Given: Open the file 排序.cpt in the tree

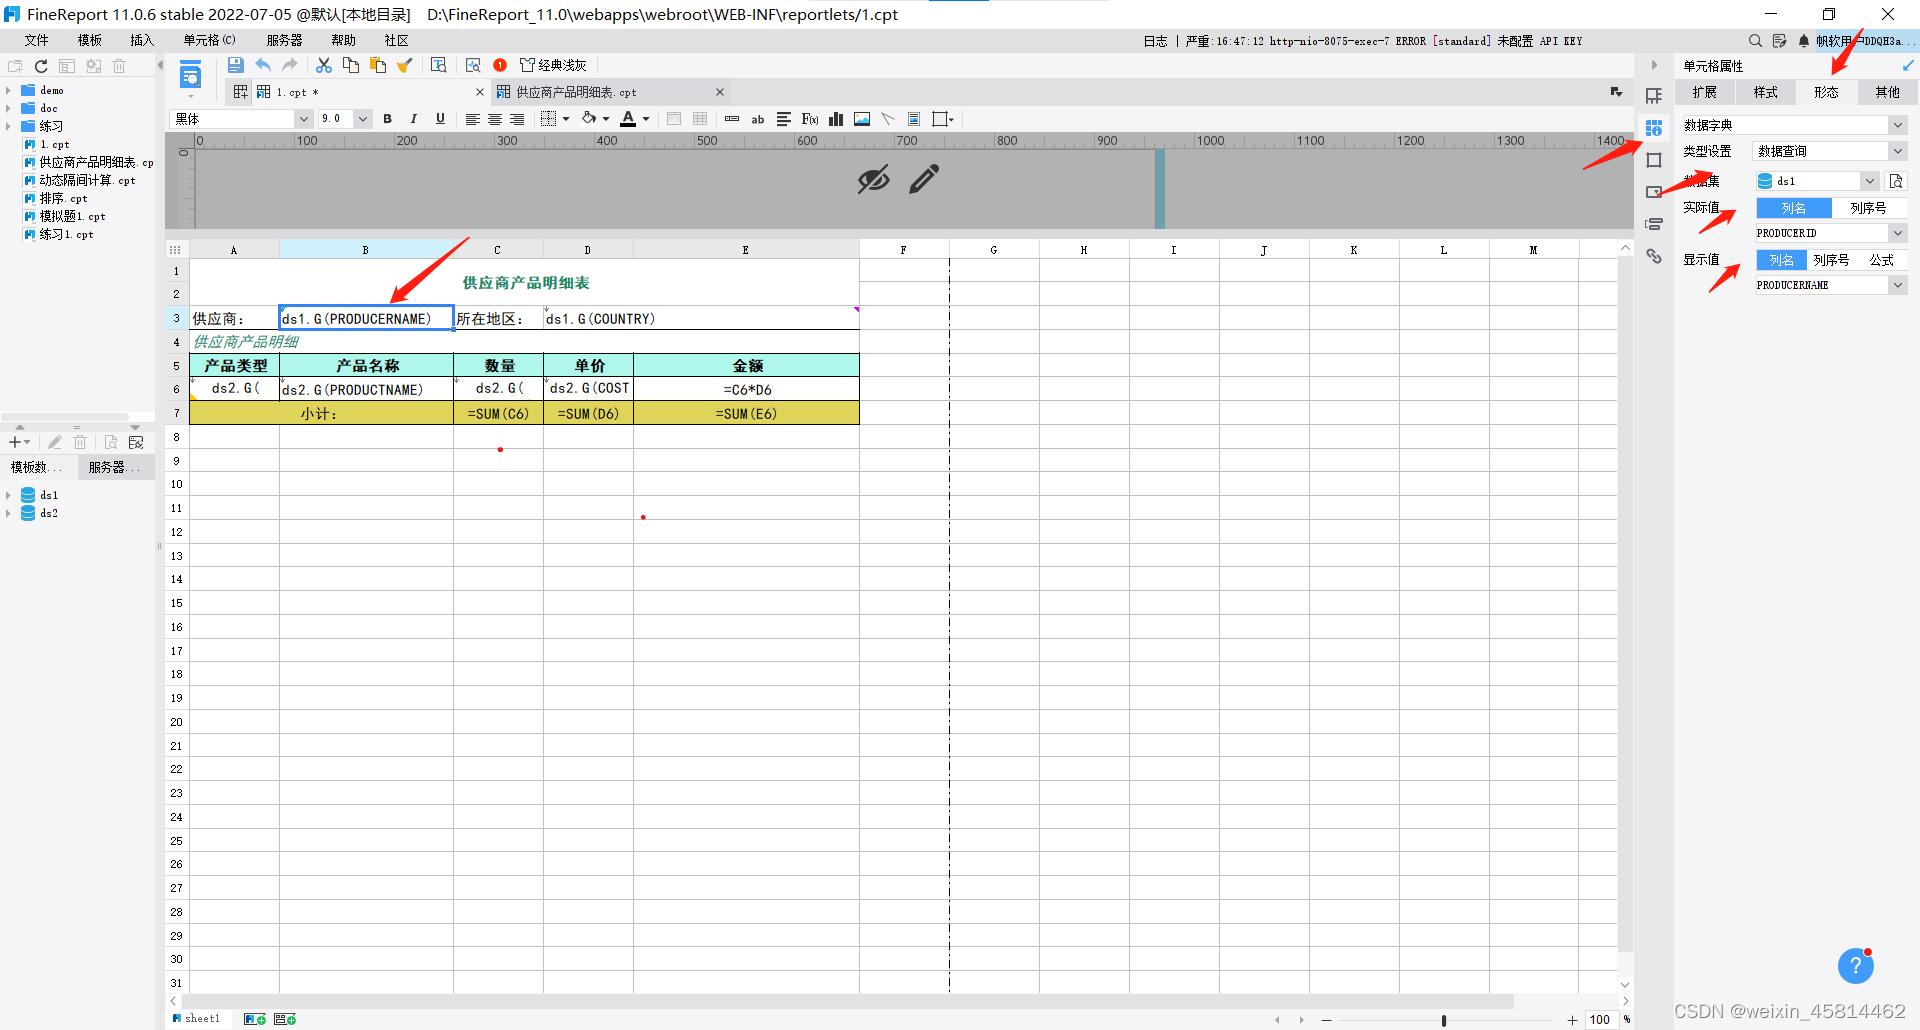Looking at the screenshot, I should pyautogui.click(x=63, y=198).
